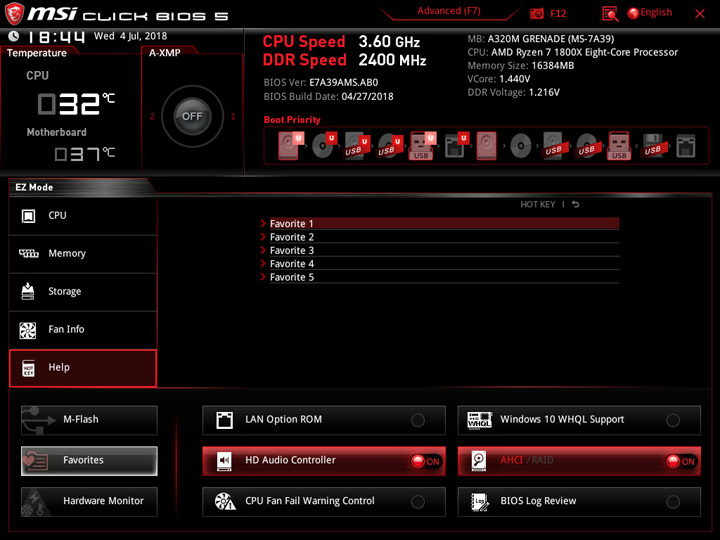The image size is (720, 540).
Task: Select the UEFI network boot device icon
Action: coord(456,146)
